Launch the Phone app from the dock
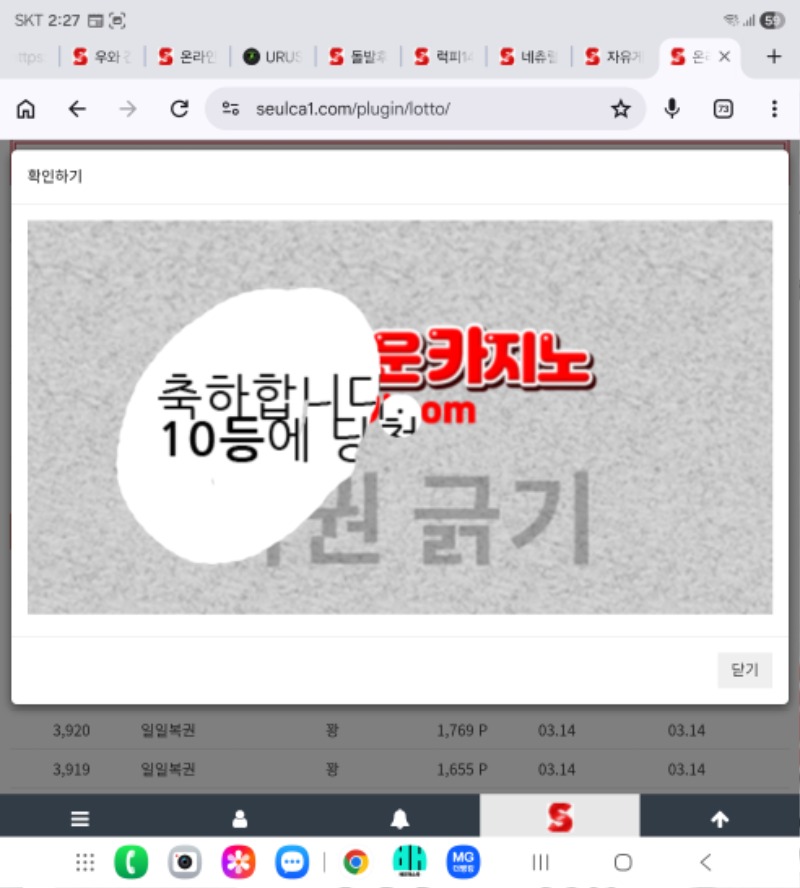Image resolution: width=800 pixels, height=888 pixels. point(131,862)
